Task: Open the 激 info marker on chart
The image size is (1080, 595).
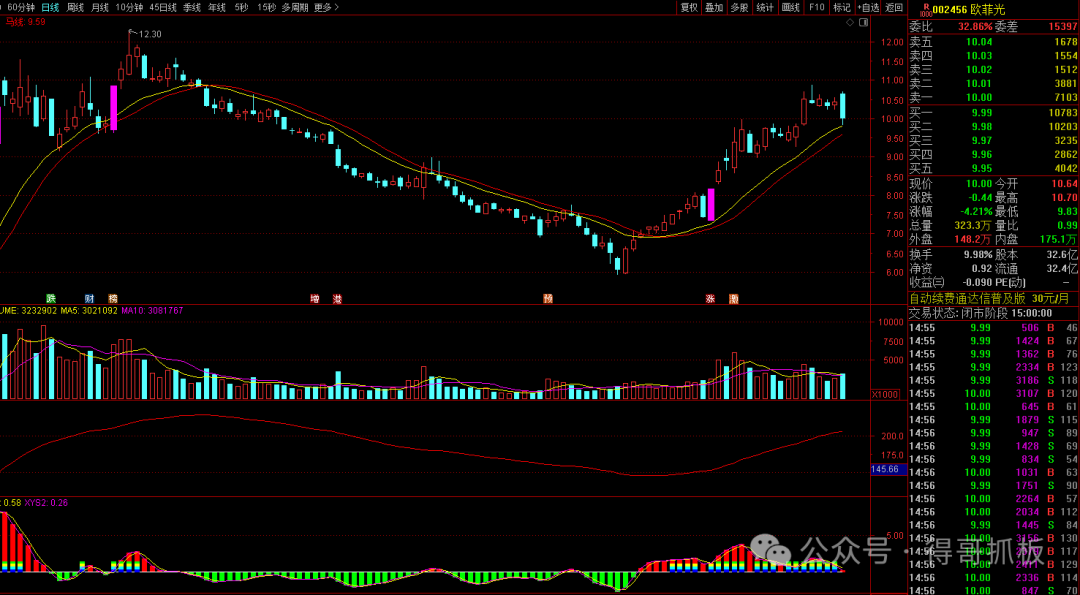Action: [x=734, y=299]
